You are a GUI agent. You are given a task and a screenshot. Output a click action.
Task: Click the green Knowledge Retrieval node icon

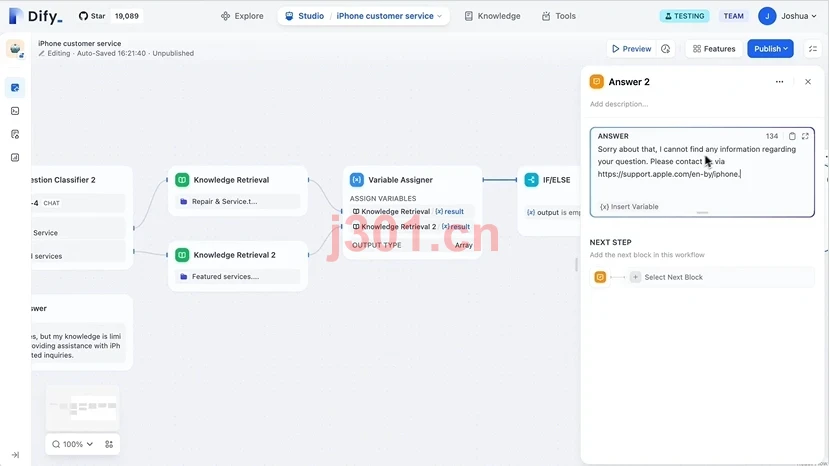tap(182, 180)
